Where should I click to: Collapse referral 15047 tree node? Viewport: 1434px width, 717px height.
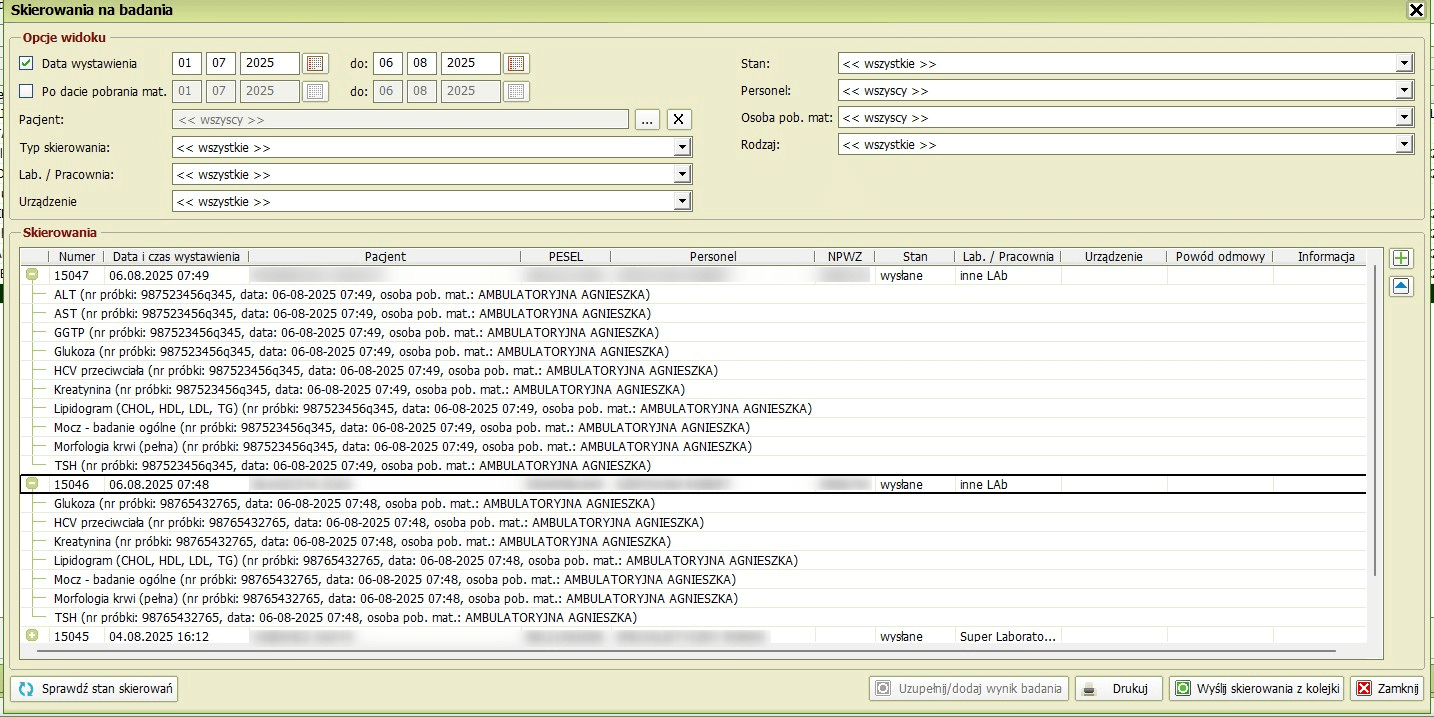[x=32, y=275]
